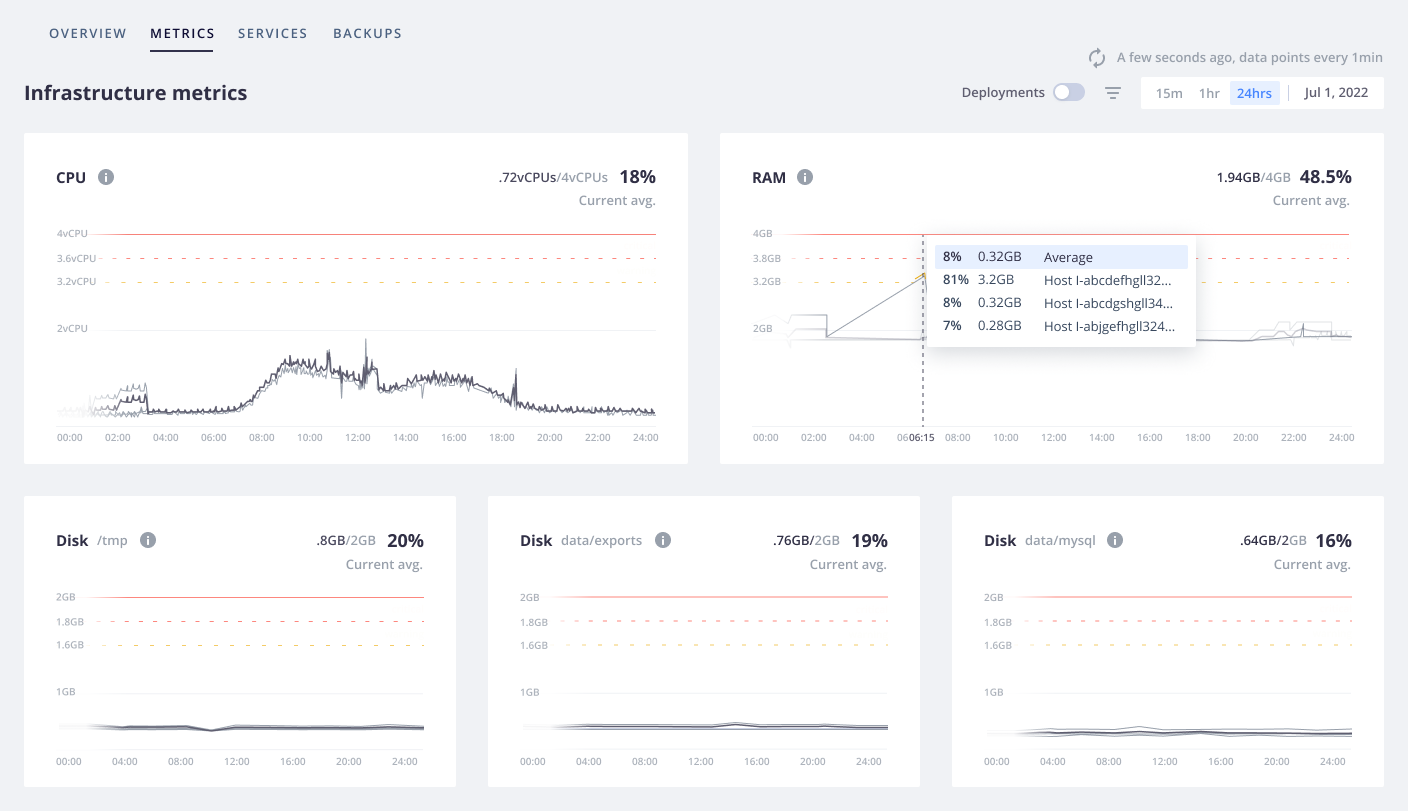Screen dimensions: 1408x811
Task: Open the Jul 1, 2022 date picker
Action: (1336, 93)
